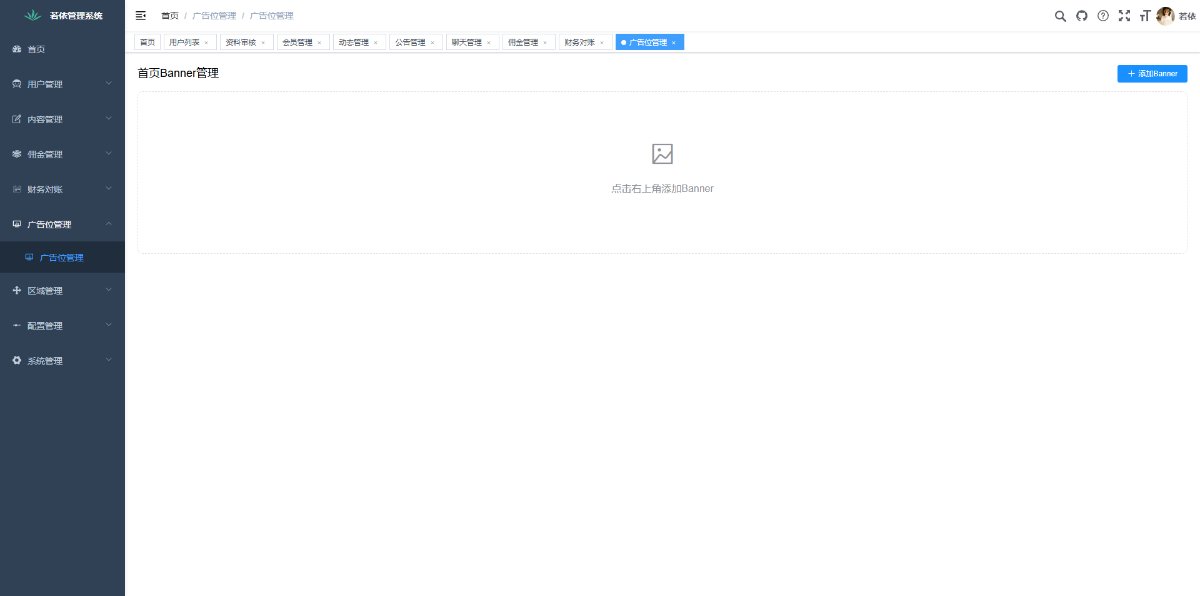Select 广告位管理 submenu item in sidebar
Screen dimensions: 1200x596
coord(62,258)
